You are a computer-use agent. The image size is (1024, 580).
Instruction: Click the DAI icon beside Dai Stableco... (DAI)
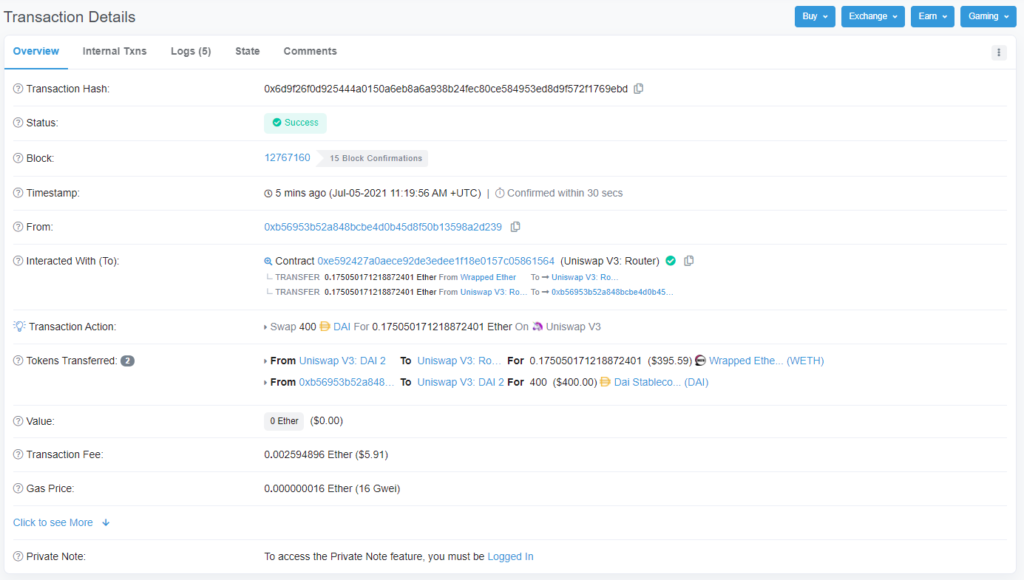click(605, 382)
